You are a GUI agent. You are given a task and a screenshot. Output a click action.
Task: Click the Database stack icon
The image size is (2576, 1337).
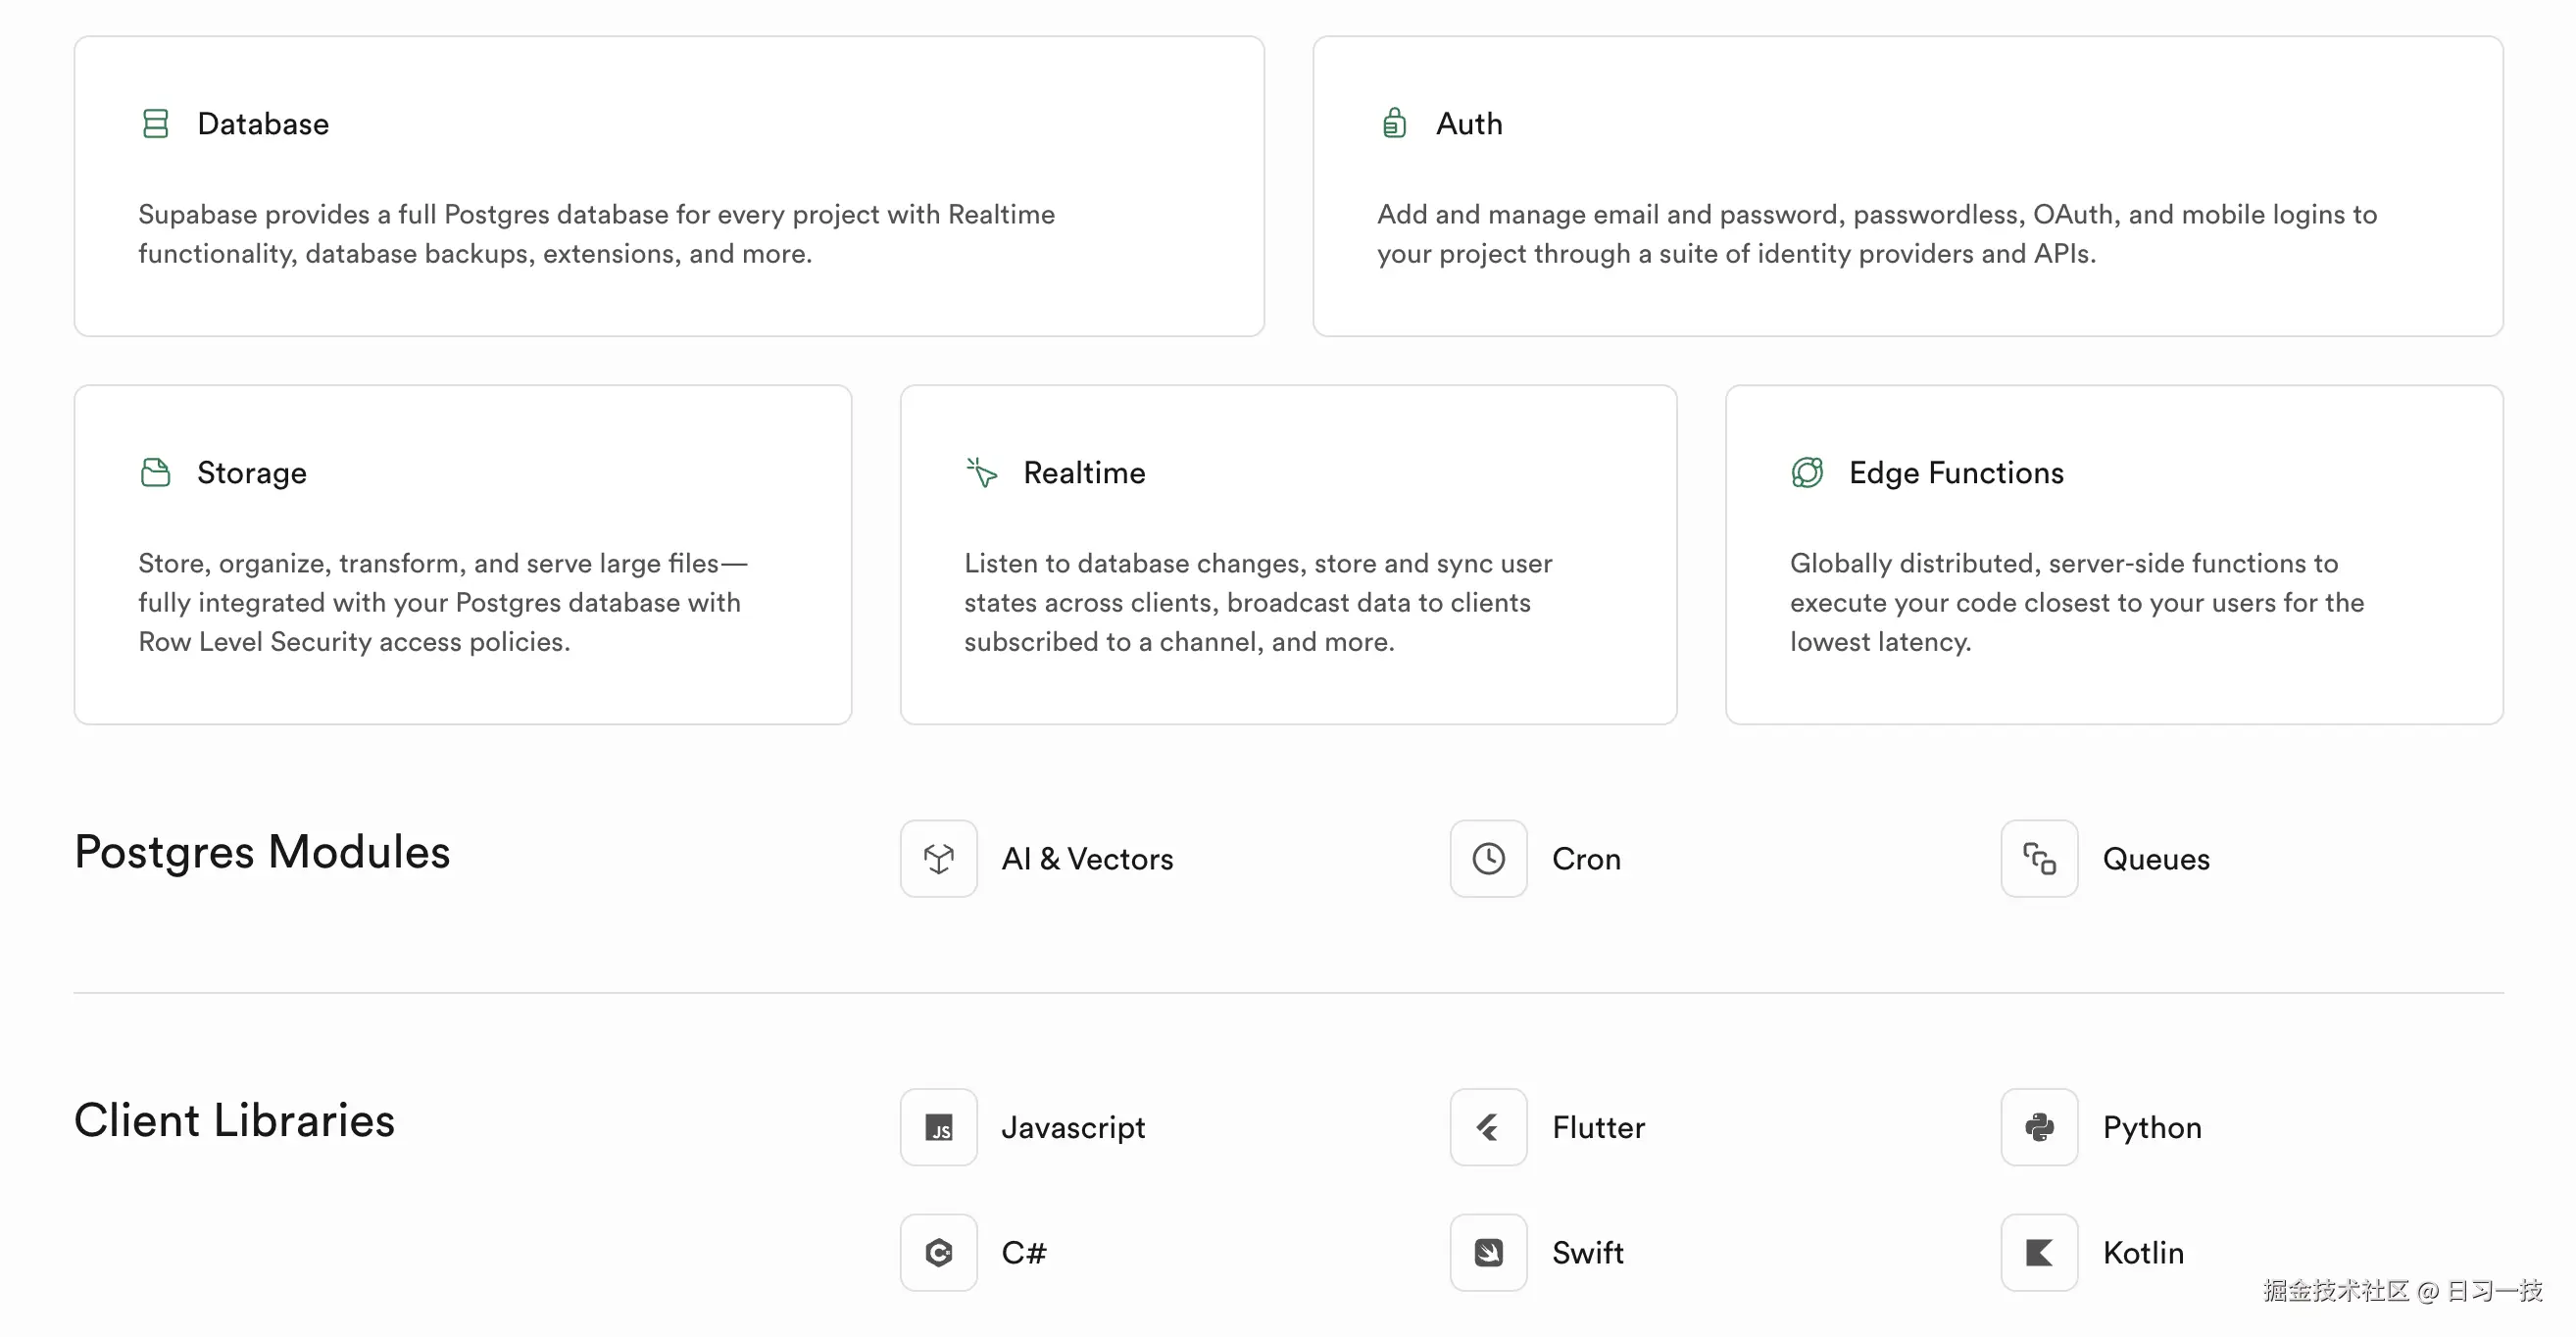click(x=155, y=124)
